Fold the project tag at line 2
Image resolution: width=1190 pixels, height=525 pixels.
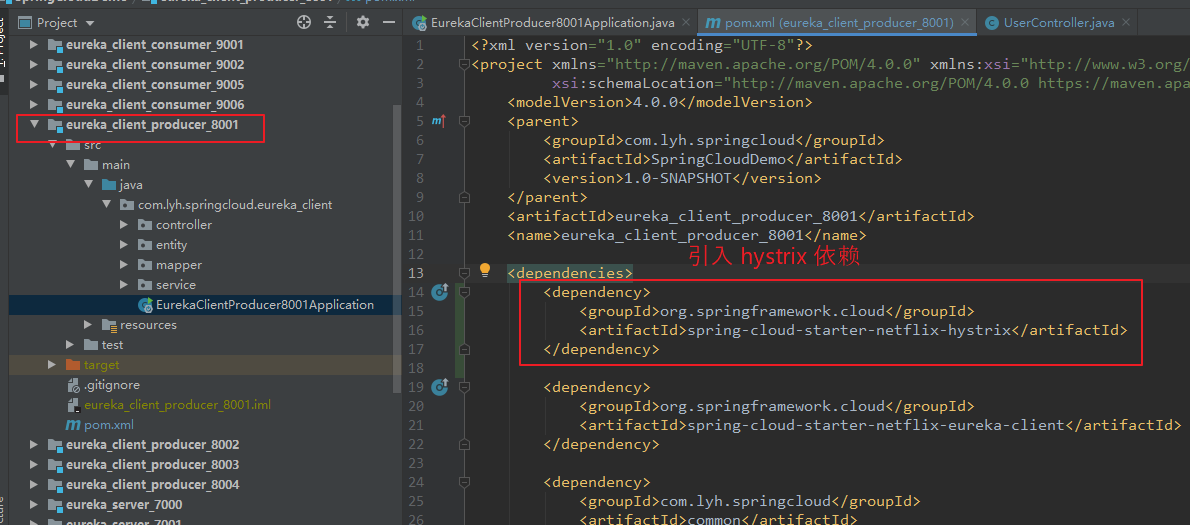point(464,64)
